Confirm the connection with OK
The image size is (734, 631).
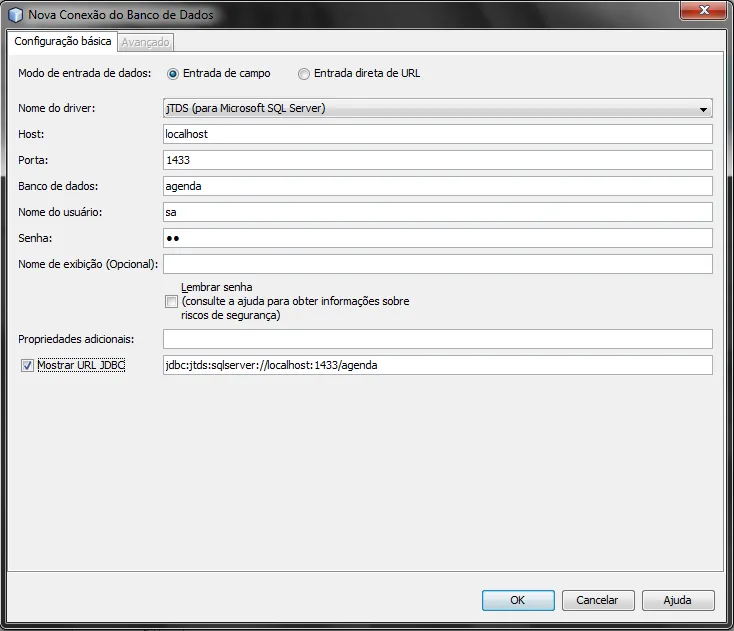coord(518,601)
